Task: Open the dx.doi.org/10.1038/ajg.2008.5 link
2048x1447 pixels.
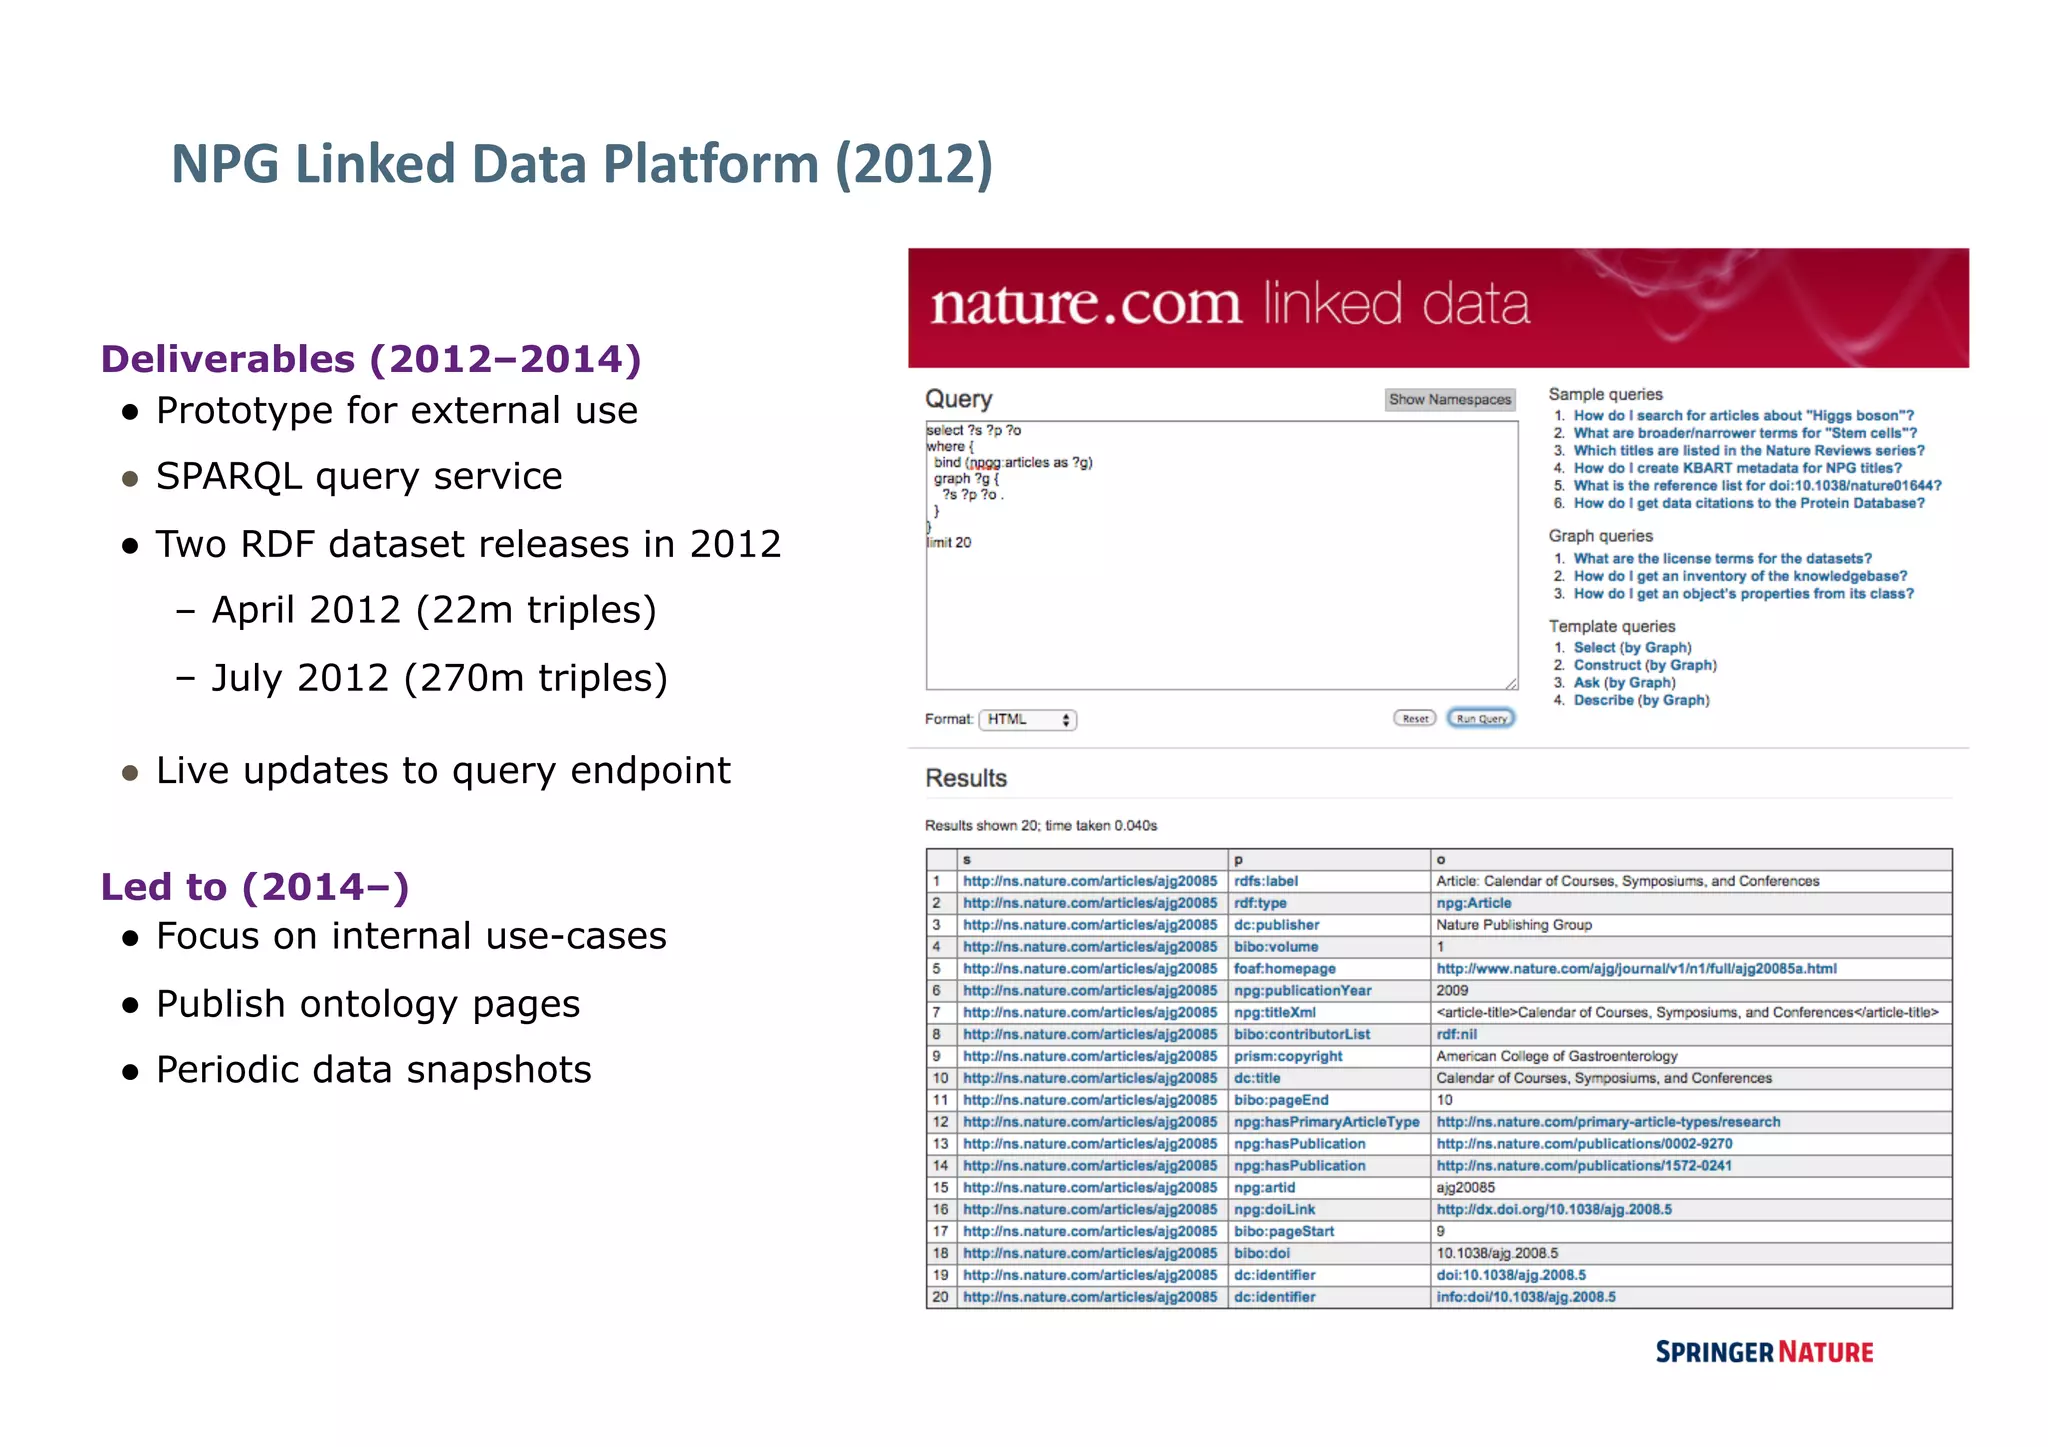Action: click(1554, 1210)
